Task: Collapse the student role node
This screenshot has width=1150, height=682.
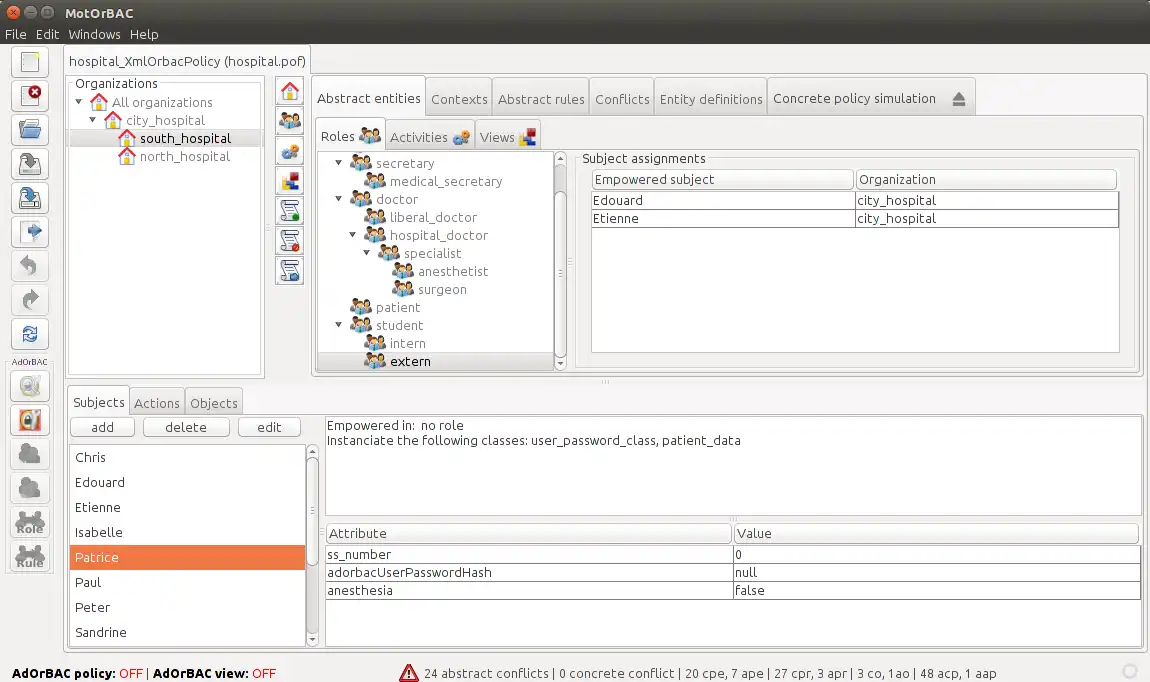Action: pyautogui.click(x=339, y=325)
